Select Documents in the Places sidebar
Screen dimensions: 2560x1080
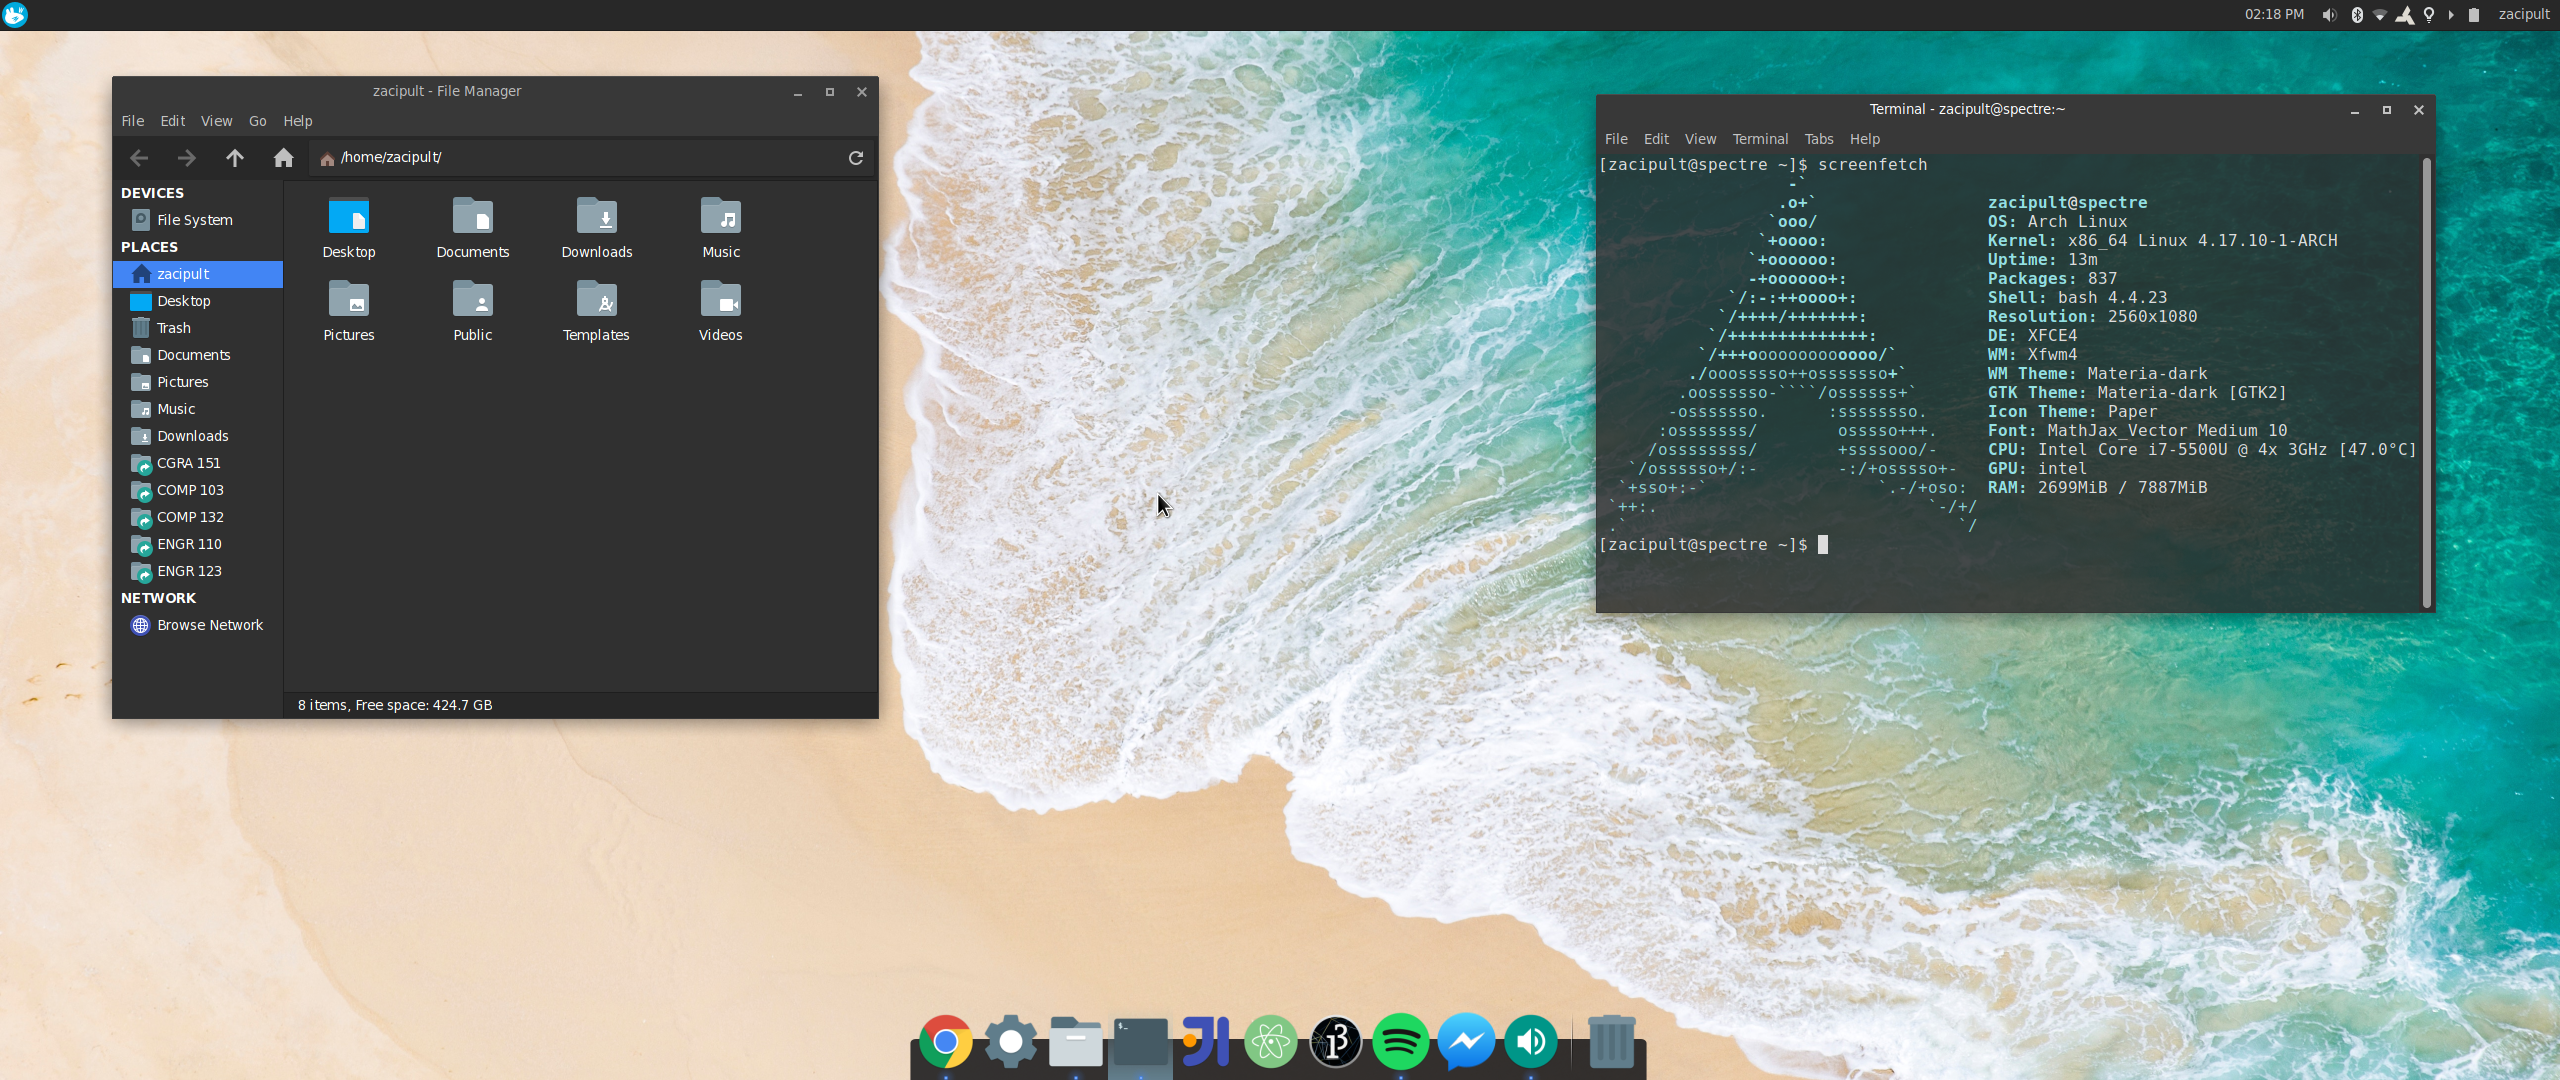click(198, 355)
